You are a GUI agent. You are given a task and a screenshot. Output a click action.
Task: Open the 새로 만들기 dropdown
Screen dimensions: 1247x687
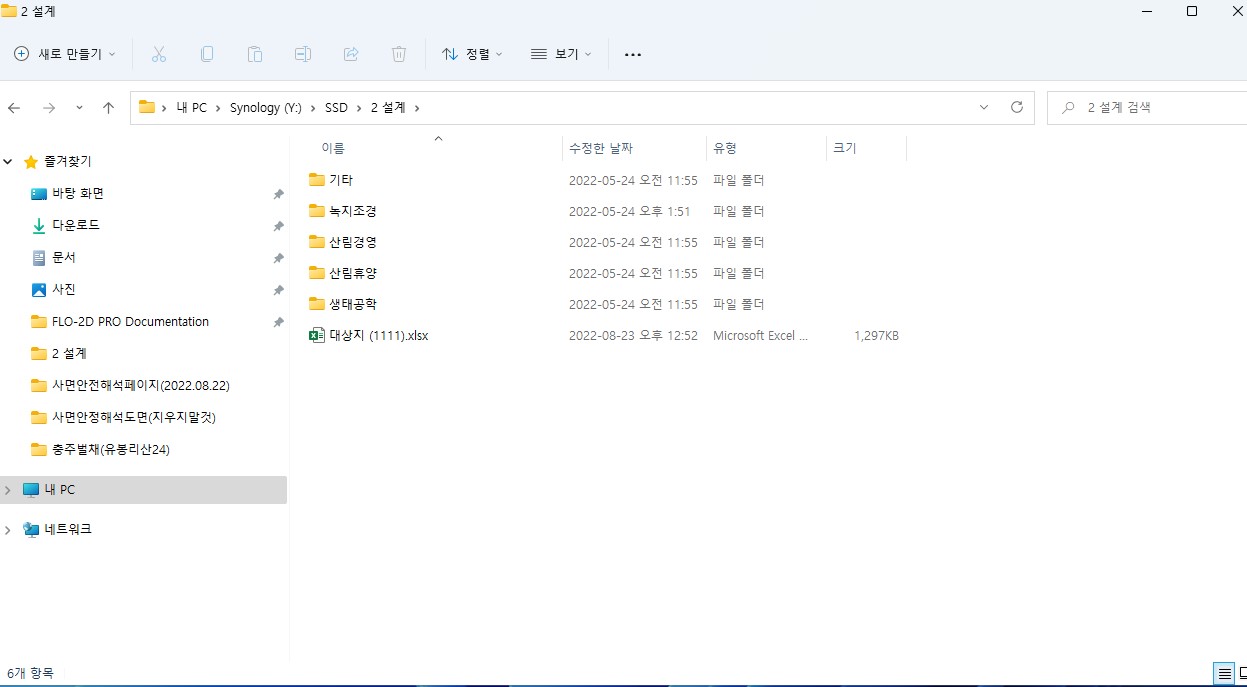(65, 54)
